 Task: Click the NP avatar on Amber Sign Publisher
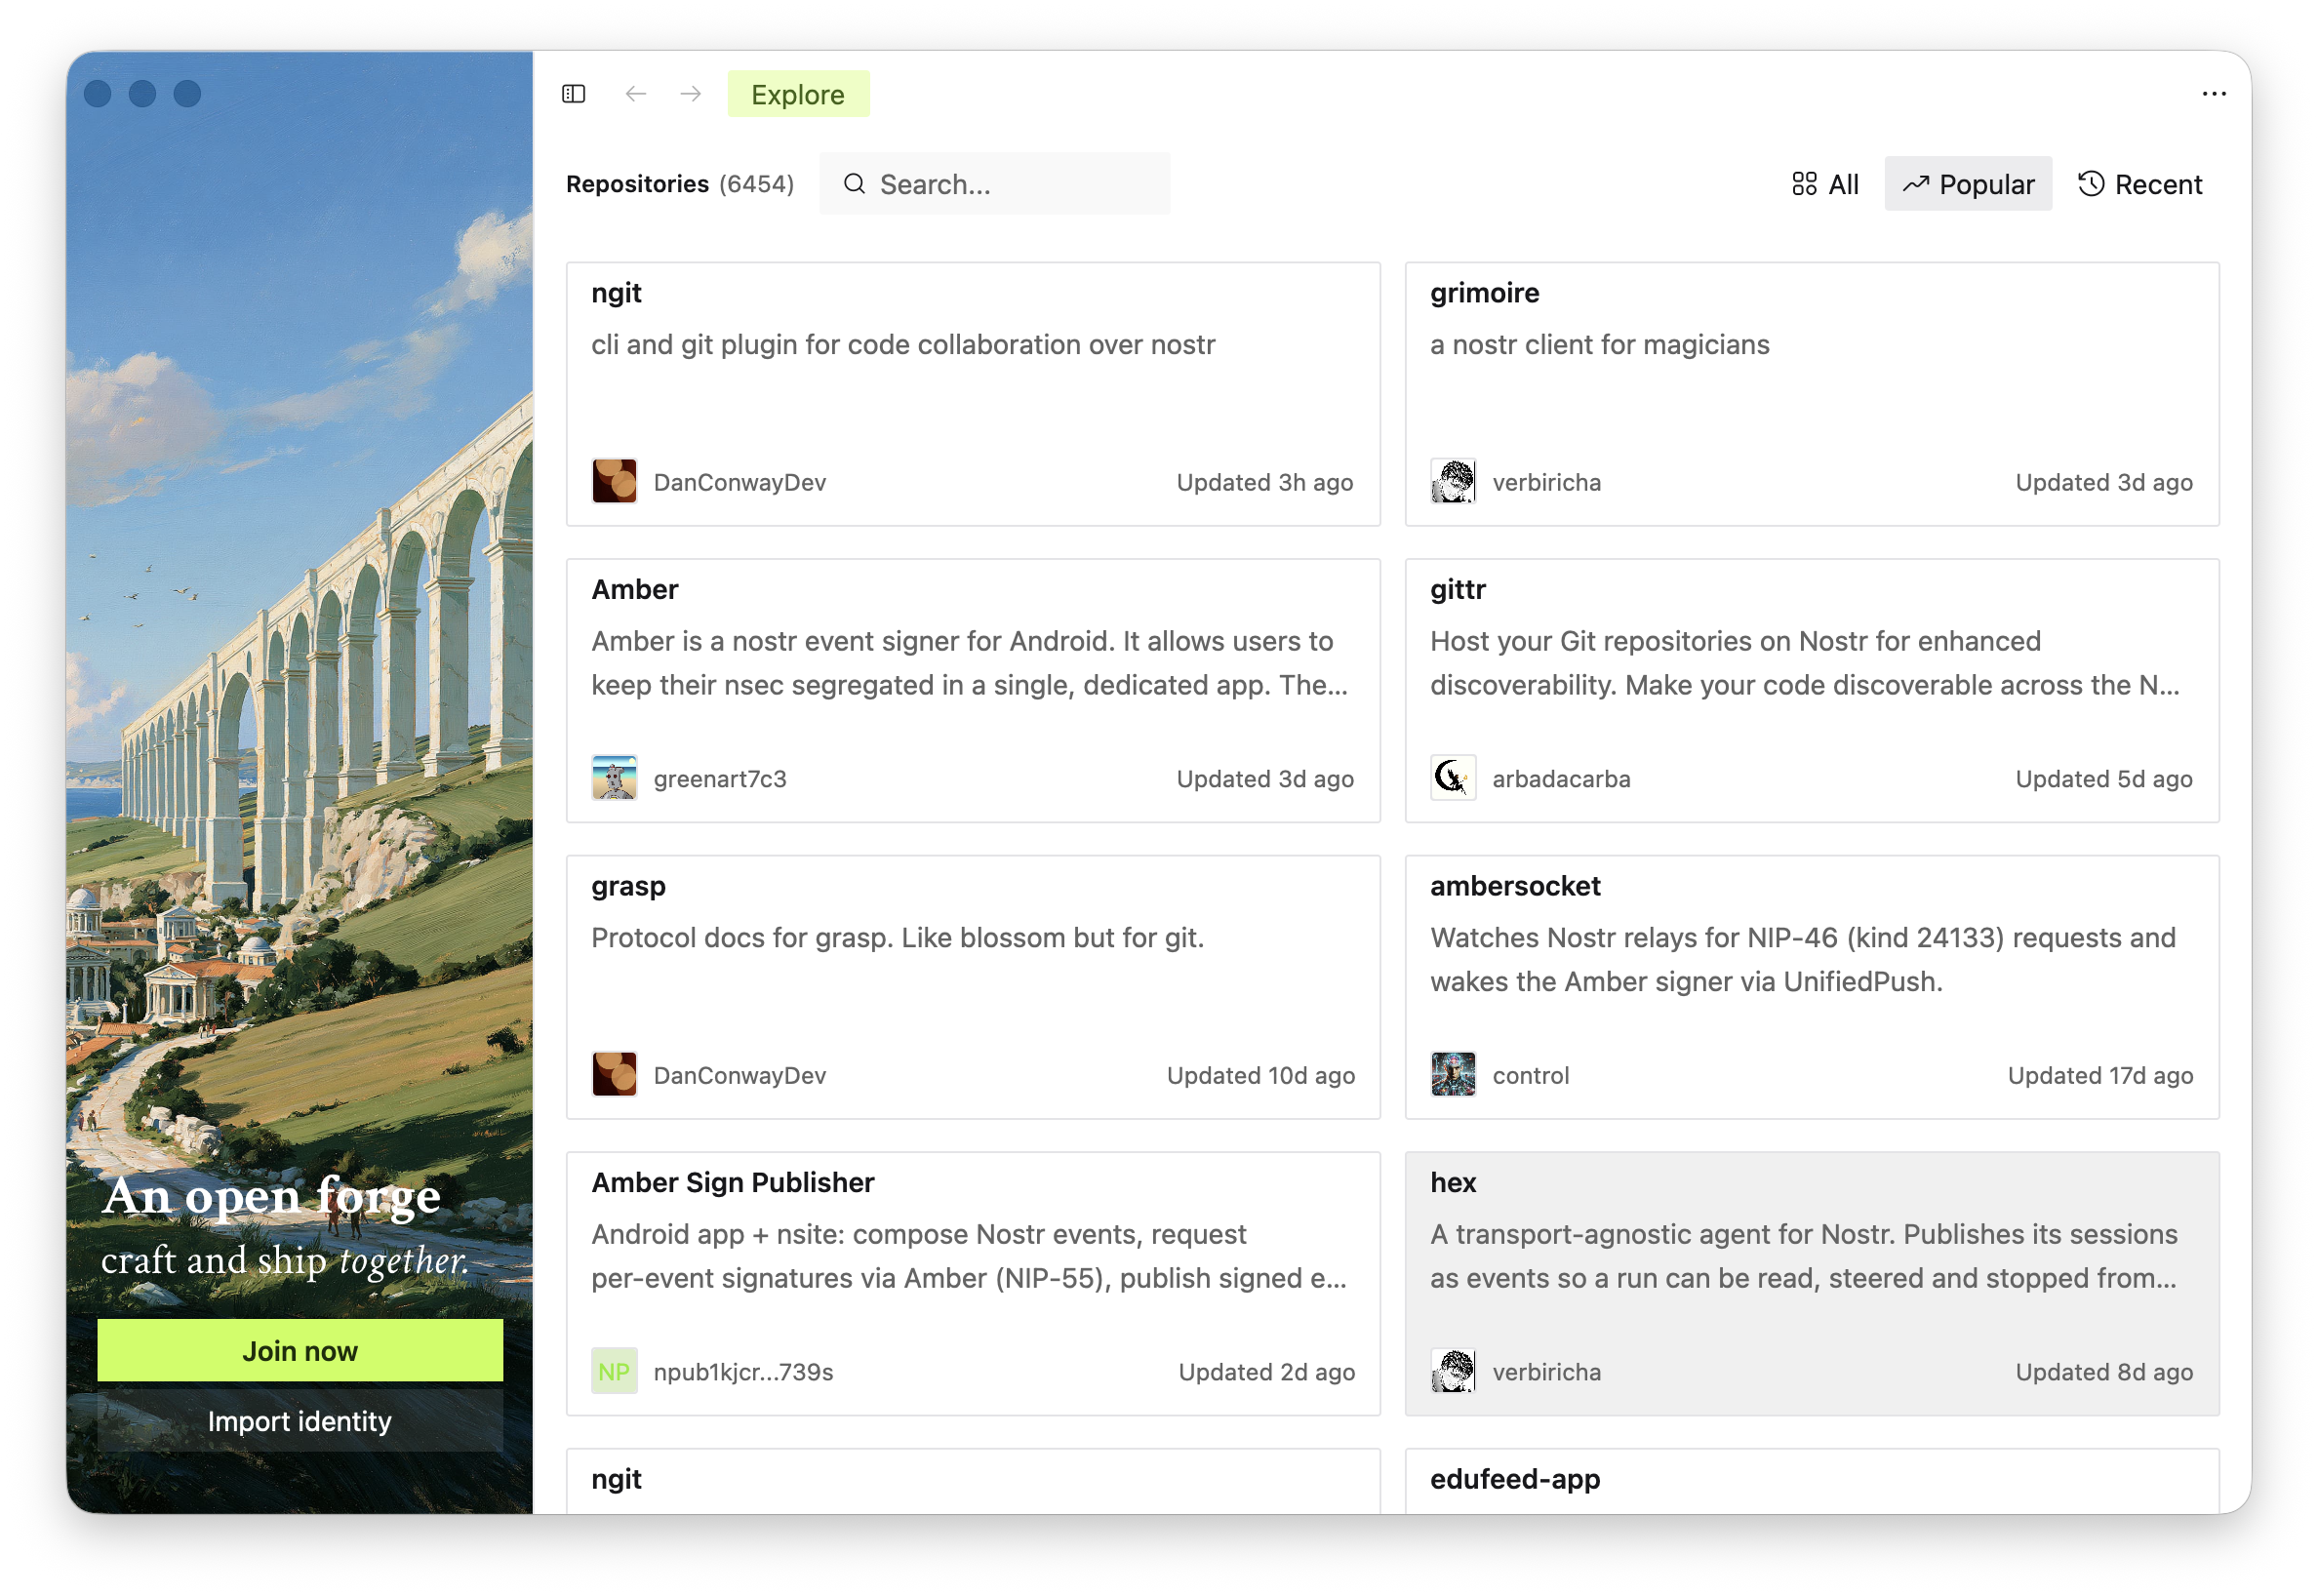[x=614, y=1372]
